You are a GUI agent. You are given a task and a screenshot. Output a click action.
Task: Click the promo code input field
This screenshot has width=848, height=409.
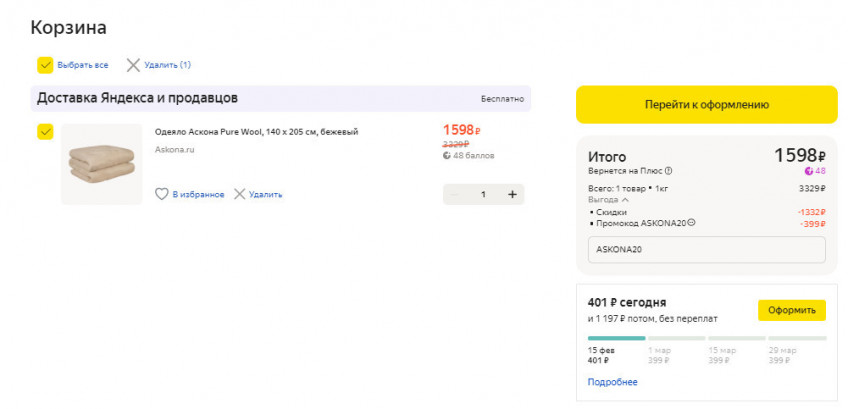(706, 249)
